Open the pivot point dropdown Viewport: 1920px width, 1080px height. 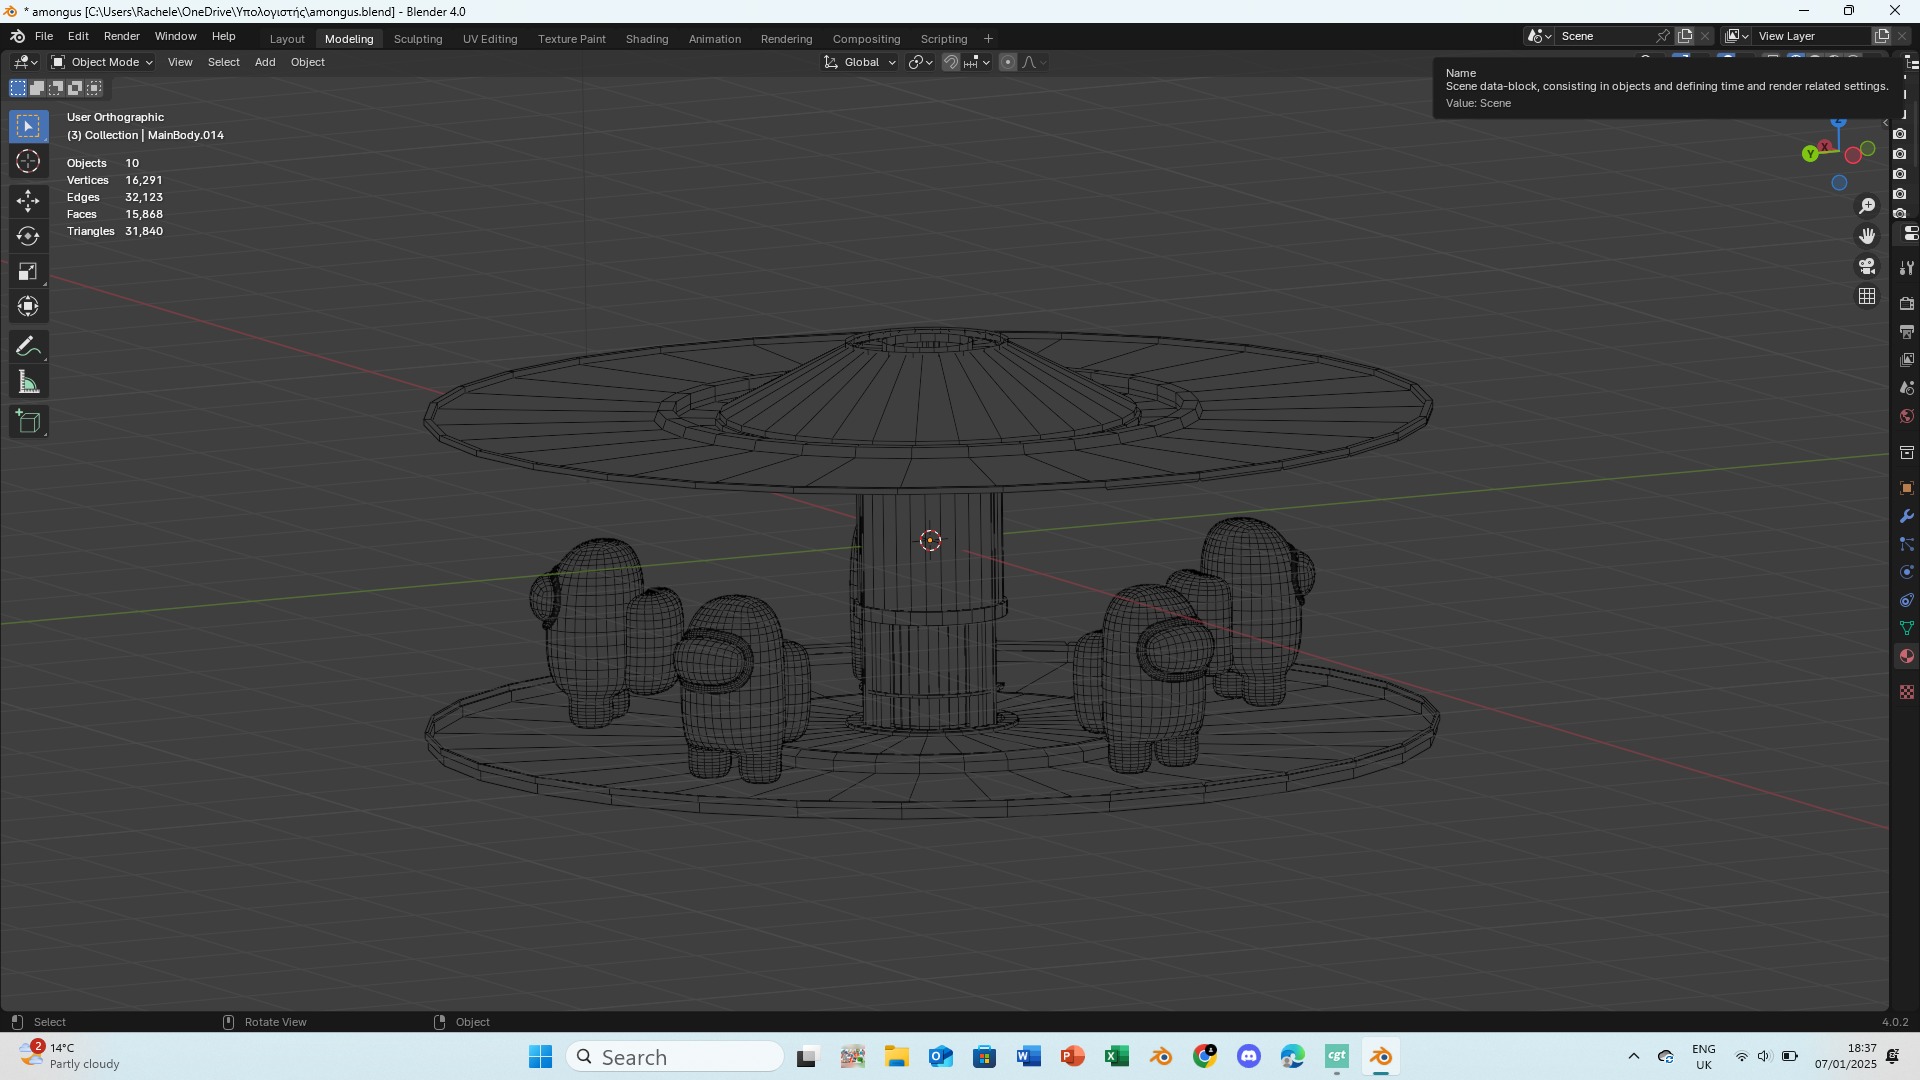[x=920, y=62]
